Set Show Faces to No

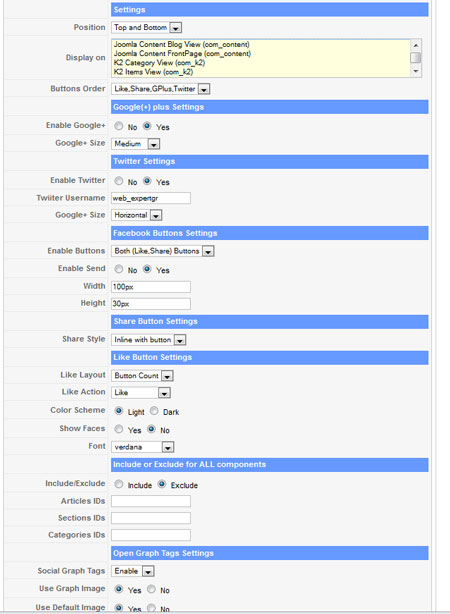[151, 429]
